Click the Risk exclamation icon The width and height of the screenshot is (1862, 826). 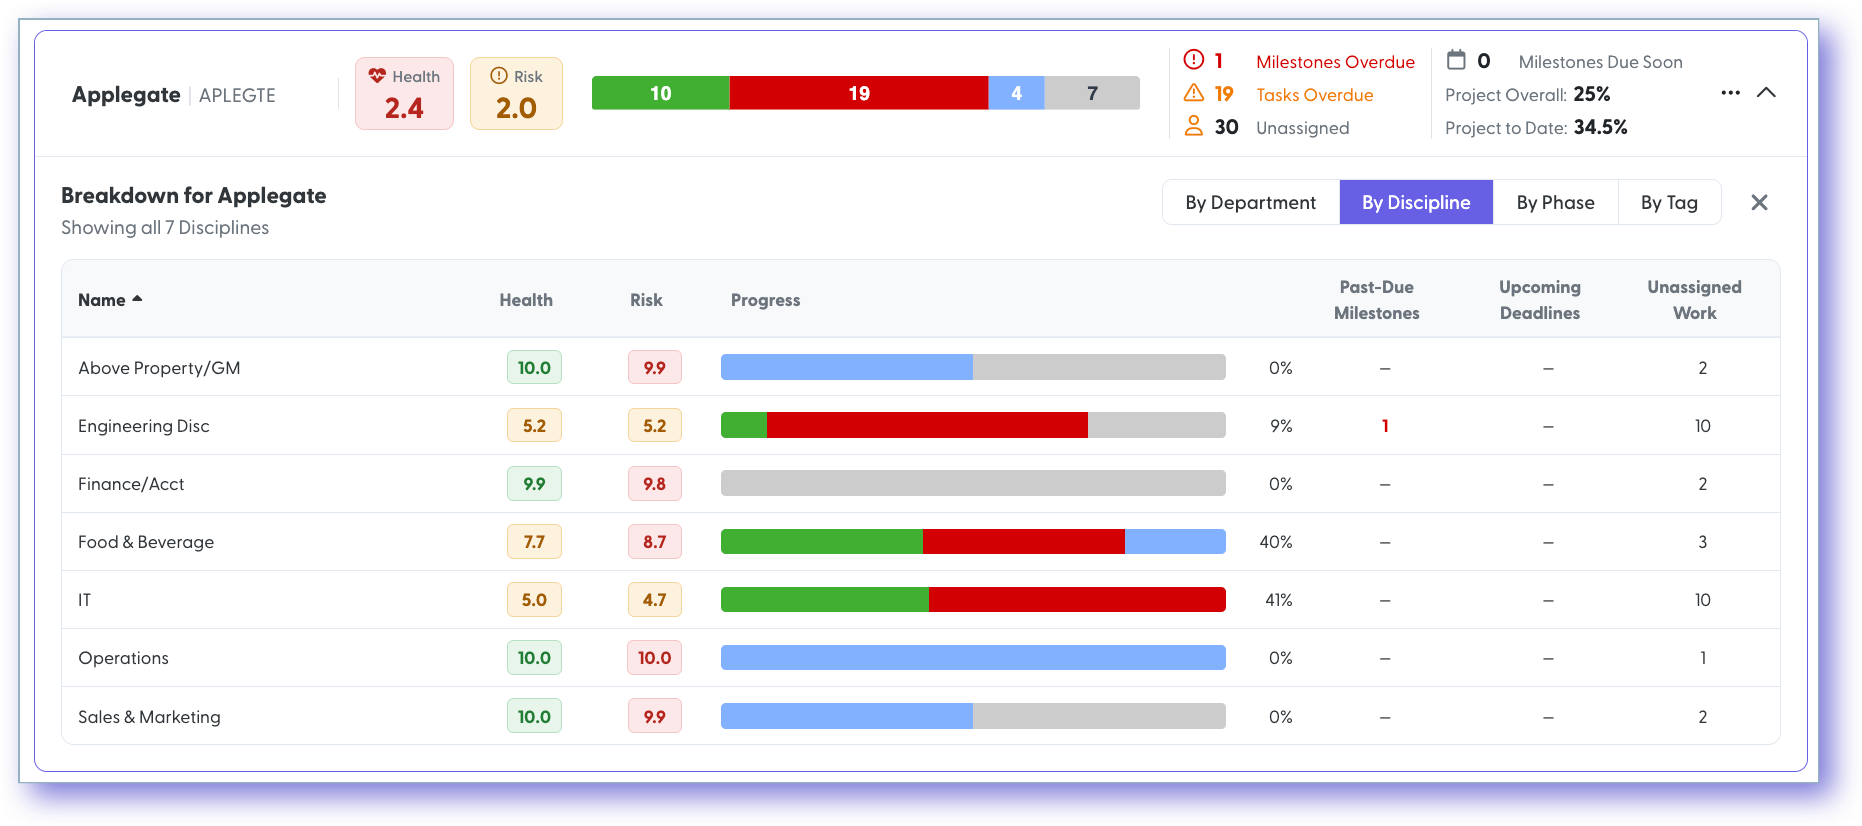tap(499, 76)
